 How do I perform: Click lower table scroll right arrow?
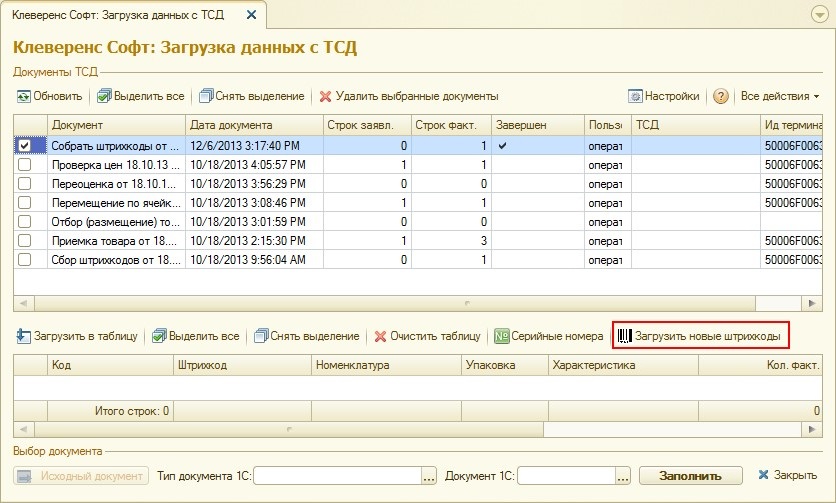812,429
